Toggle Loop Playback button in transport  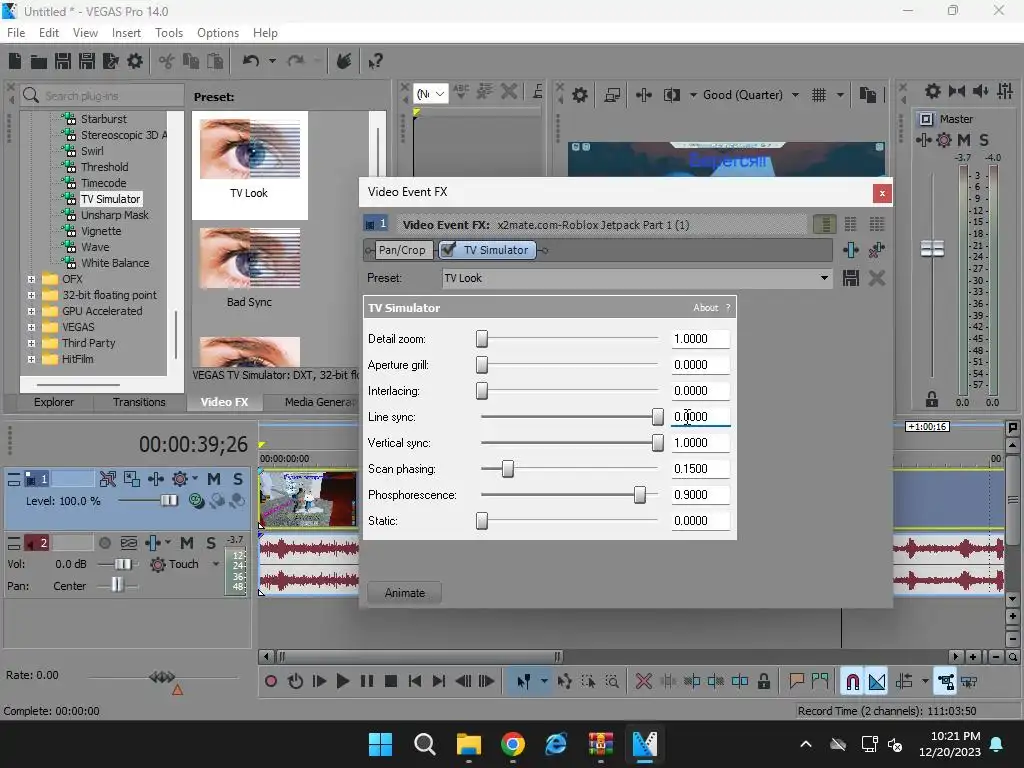pos(295,682)
